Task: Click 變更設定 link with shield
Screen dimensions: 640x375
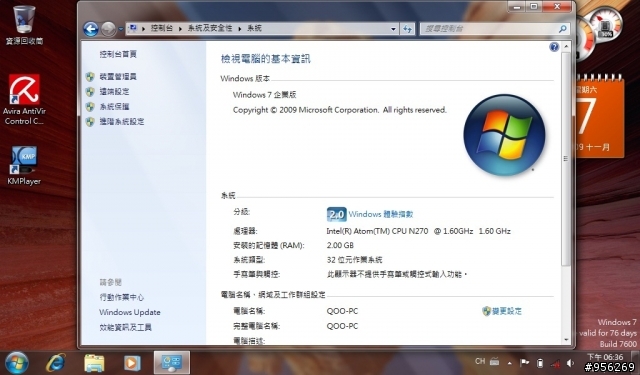Action: coord(502,311)
